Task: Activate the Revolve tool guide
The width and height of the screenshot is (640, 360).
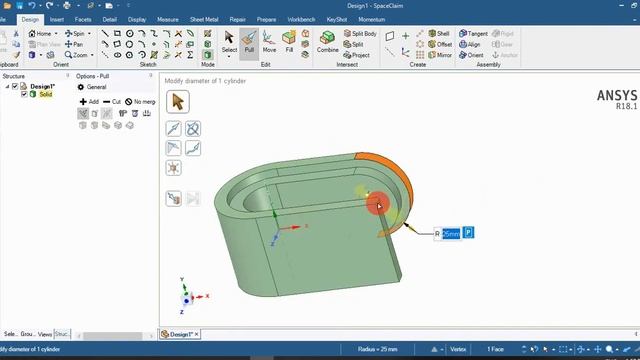Action: 193,129
